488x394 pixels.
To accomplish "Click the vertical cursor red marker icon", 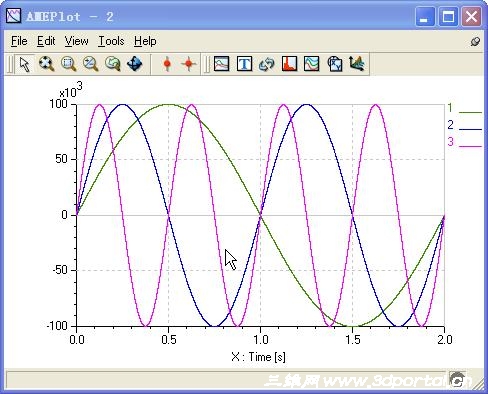I will tap(167, 64).
